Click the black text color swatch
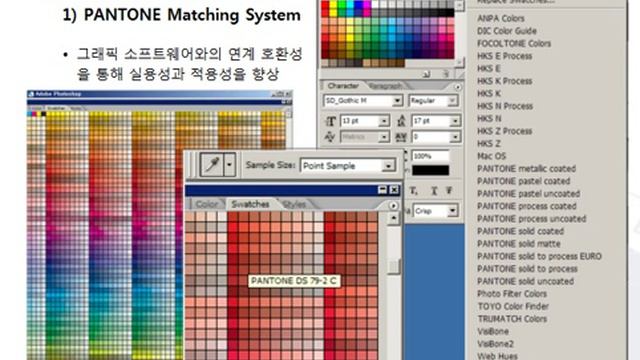640x360 pixels. point(430,170)
